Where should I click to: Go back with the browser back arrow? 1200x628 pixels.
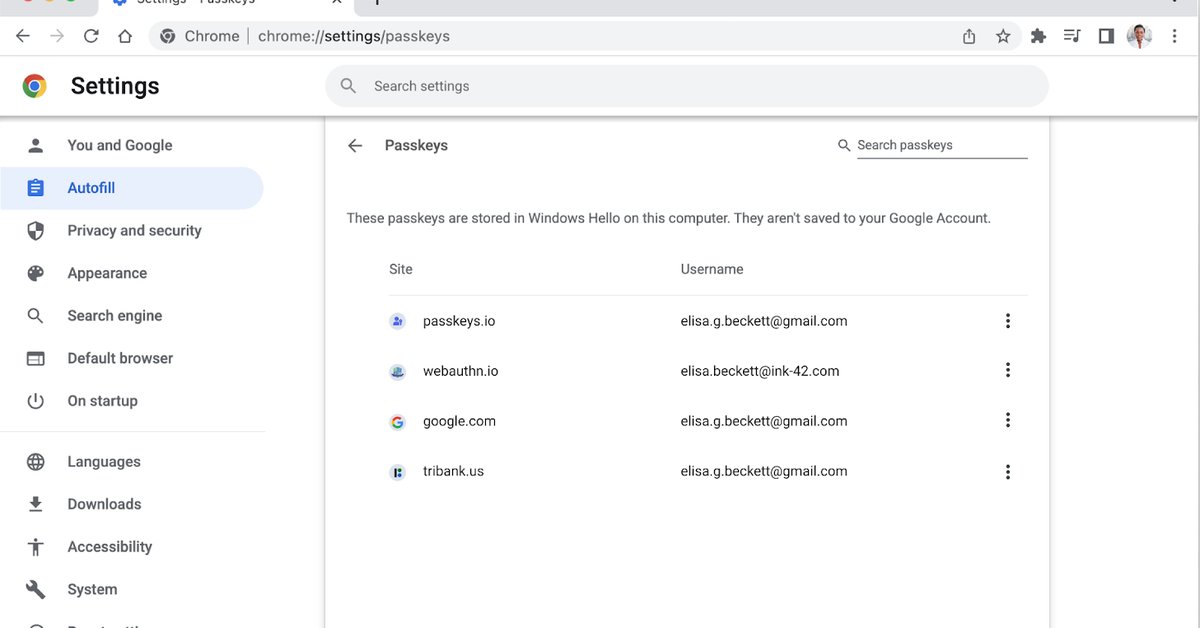click(x=23, y=36)
